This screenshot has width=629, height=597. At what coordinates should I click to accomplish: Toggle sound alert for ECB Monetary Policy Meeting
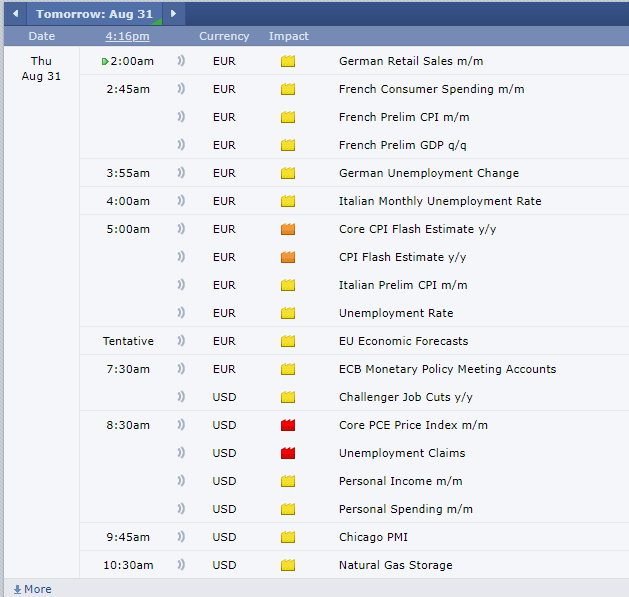click(181, 369)
